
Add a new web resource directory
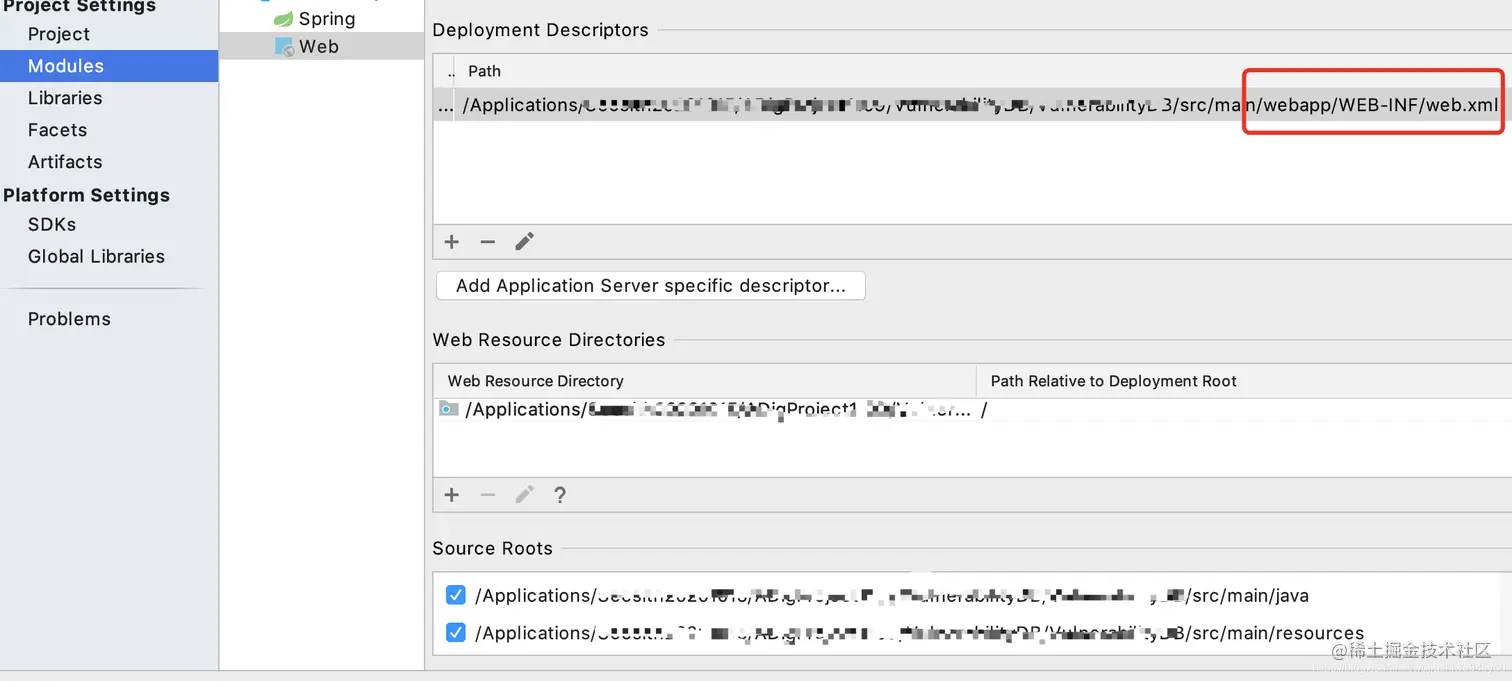click(x=452, y=495)
